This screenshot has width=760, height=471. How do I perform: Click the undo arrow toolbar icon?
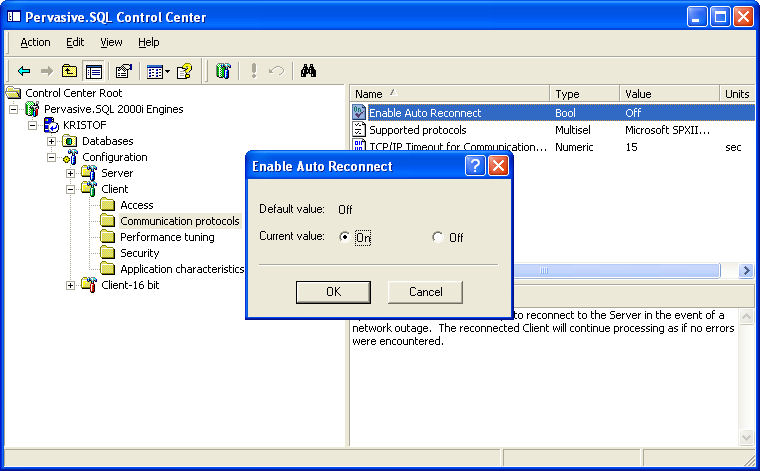point(276,71)
